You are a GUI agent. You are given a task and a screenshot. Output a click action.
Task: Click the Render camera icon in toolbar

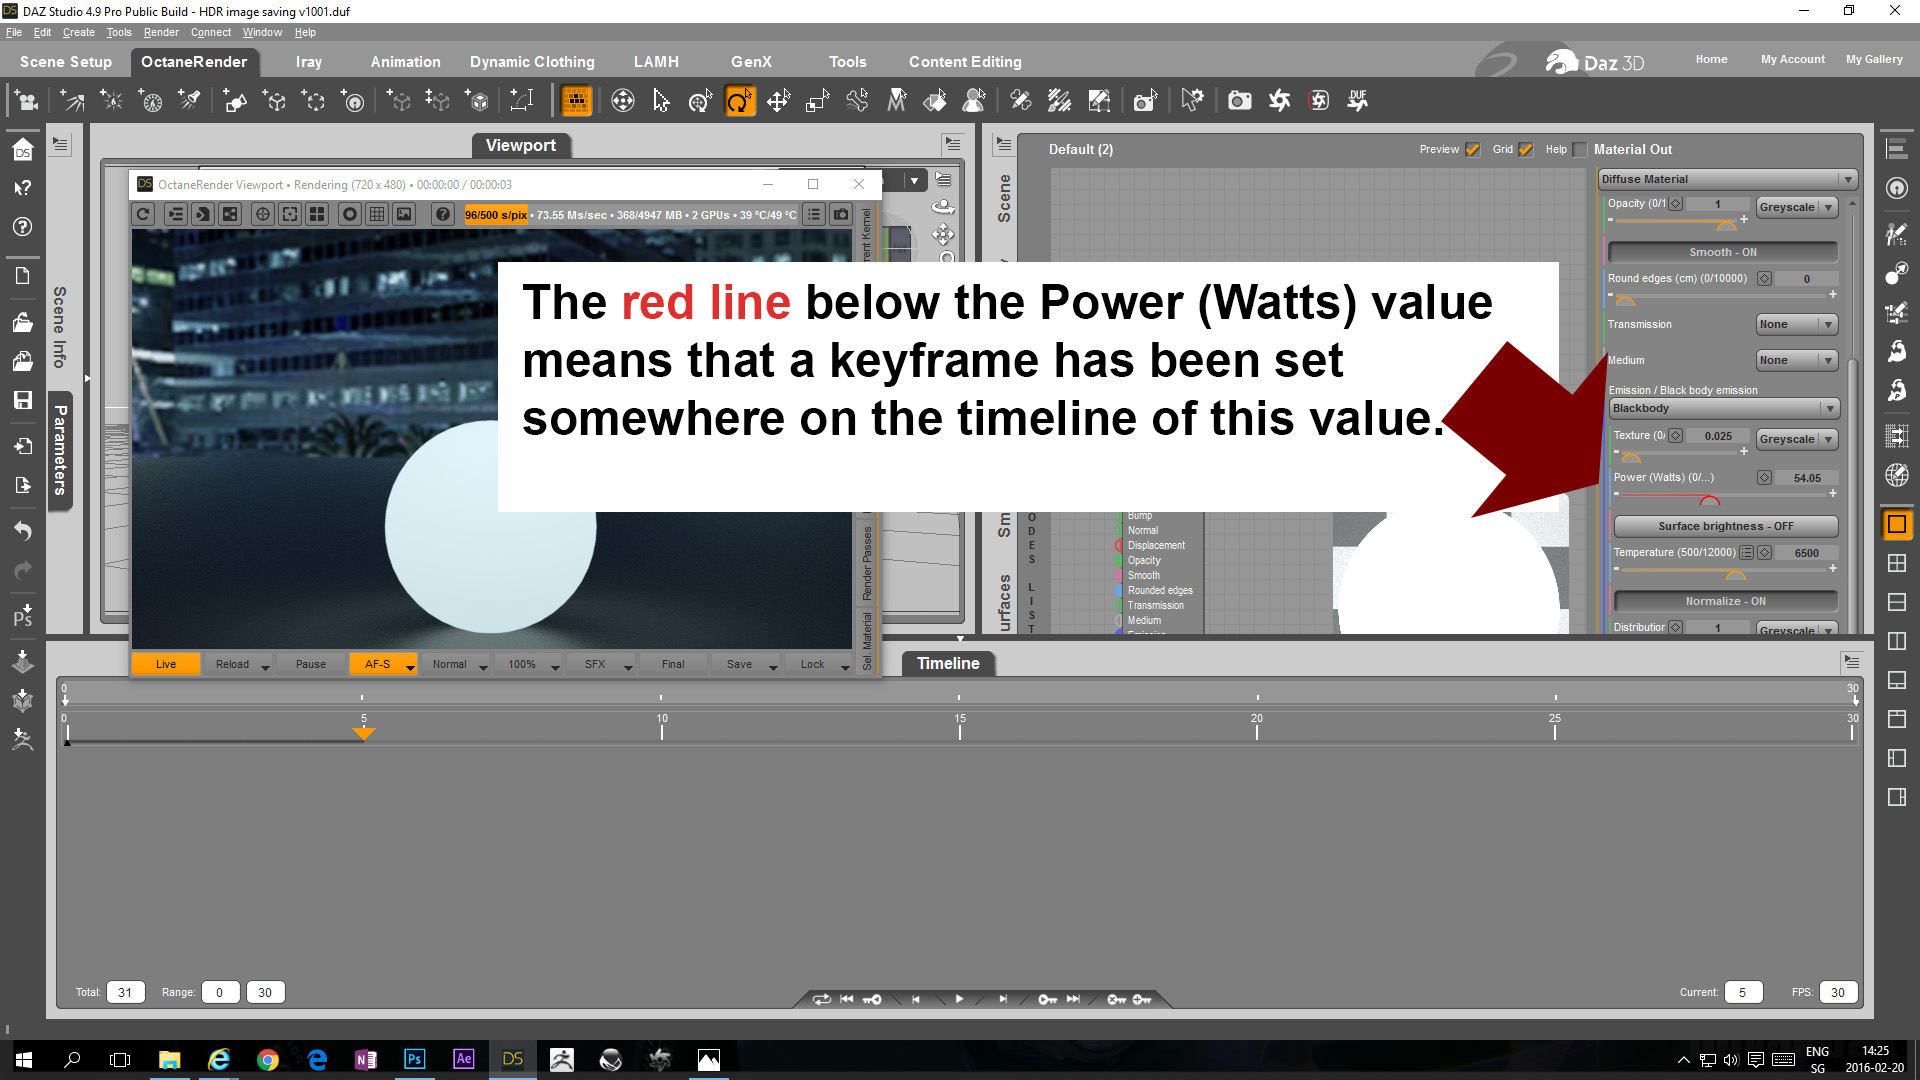pyautogui.click(x=1239, y=101)
